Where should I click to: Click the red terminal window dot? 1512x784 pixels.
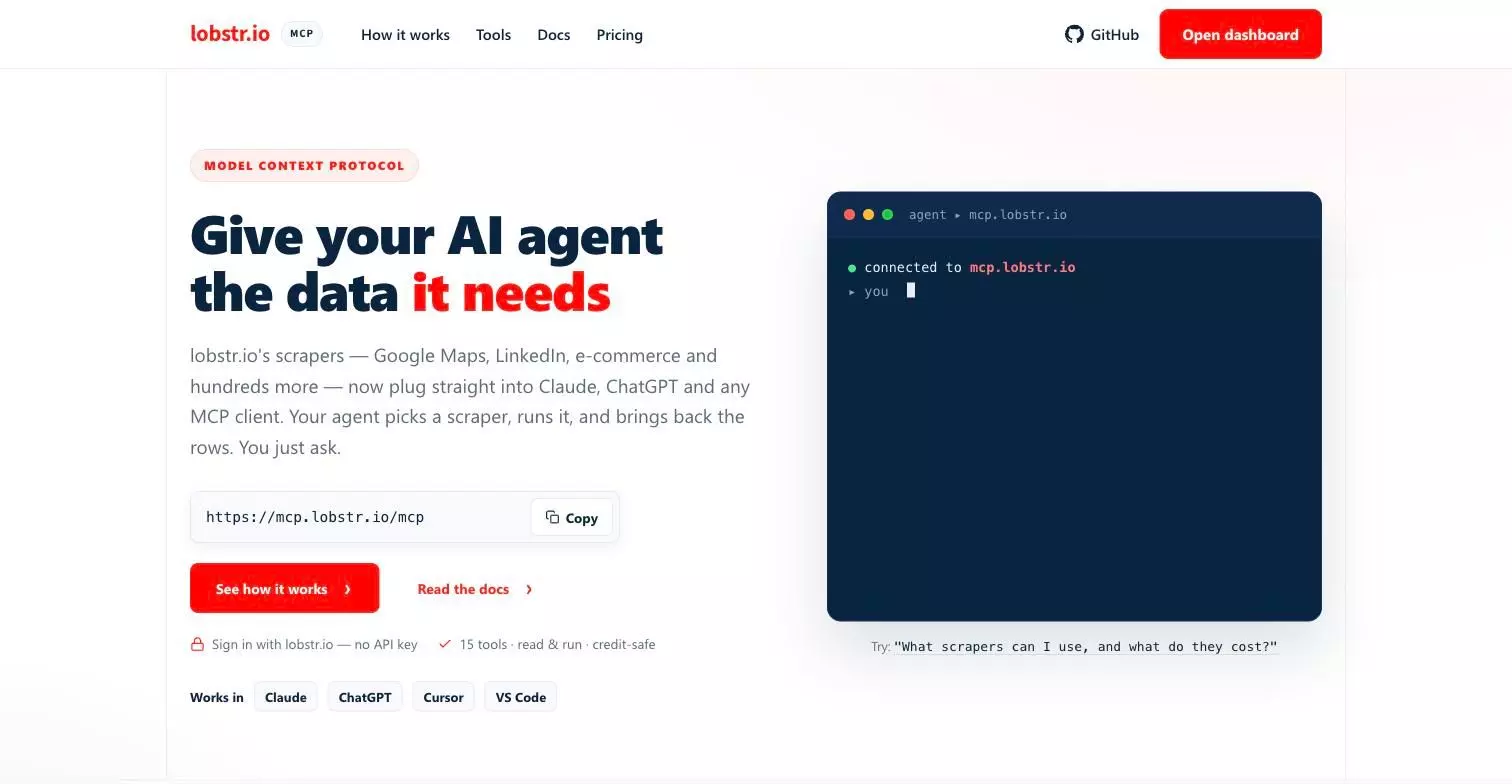click(850, 215)
